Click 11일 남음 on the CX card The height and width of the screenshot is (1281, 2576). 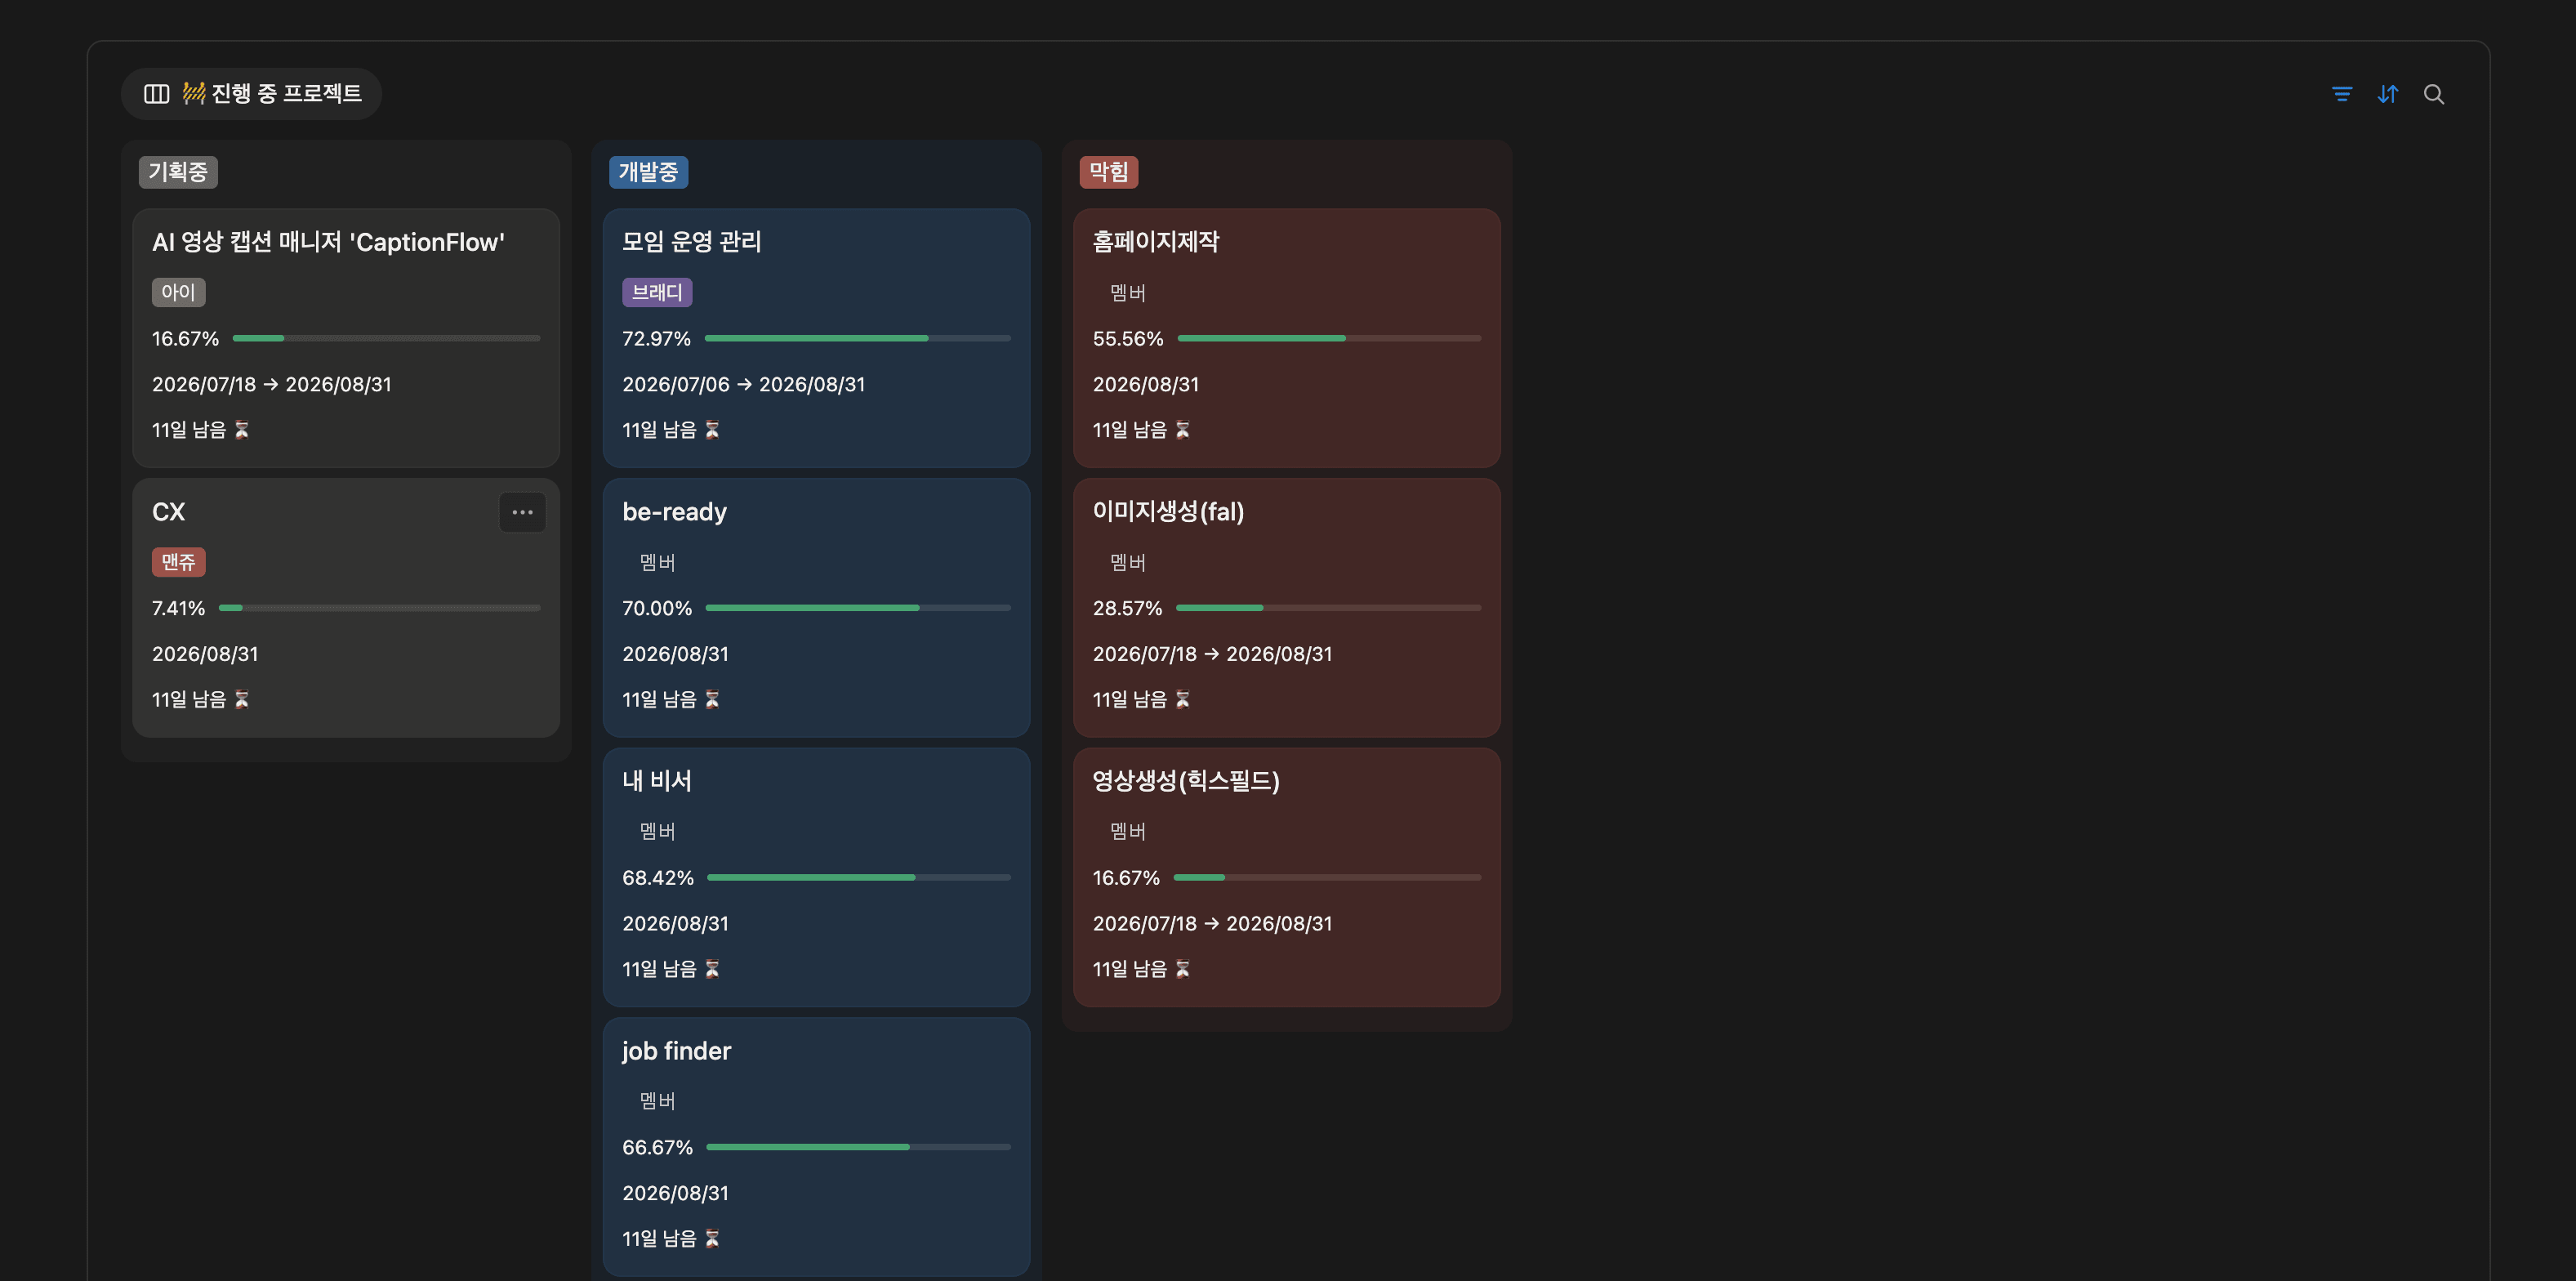click(189, 699)
